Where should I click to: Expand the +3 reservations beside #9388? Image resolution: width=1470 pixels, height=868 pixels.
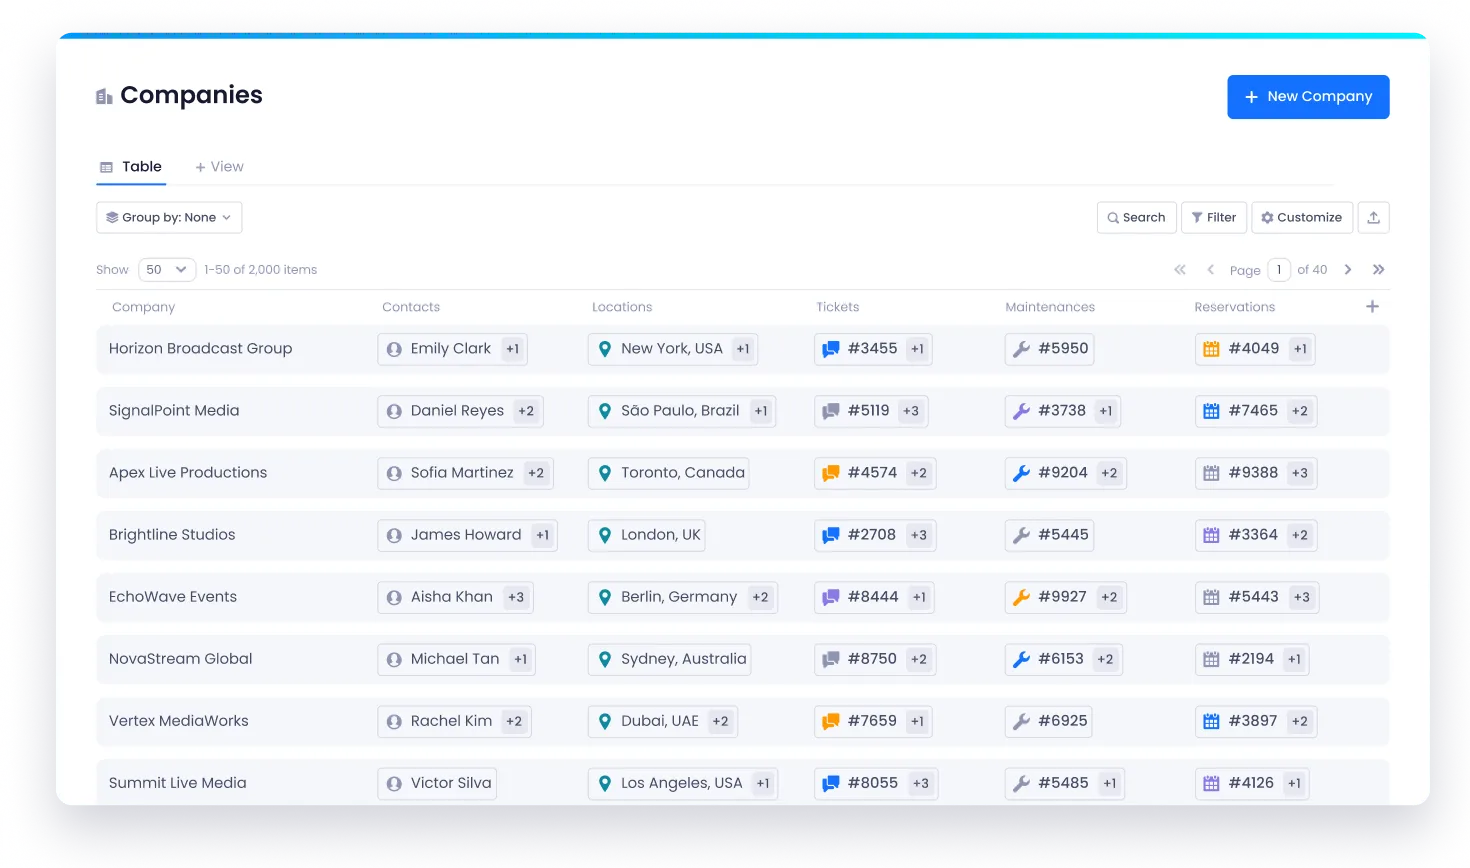tap(1300, 473)
